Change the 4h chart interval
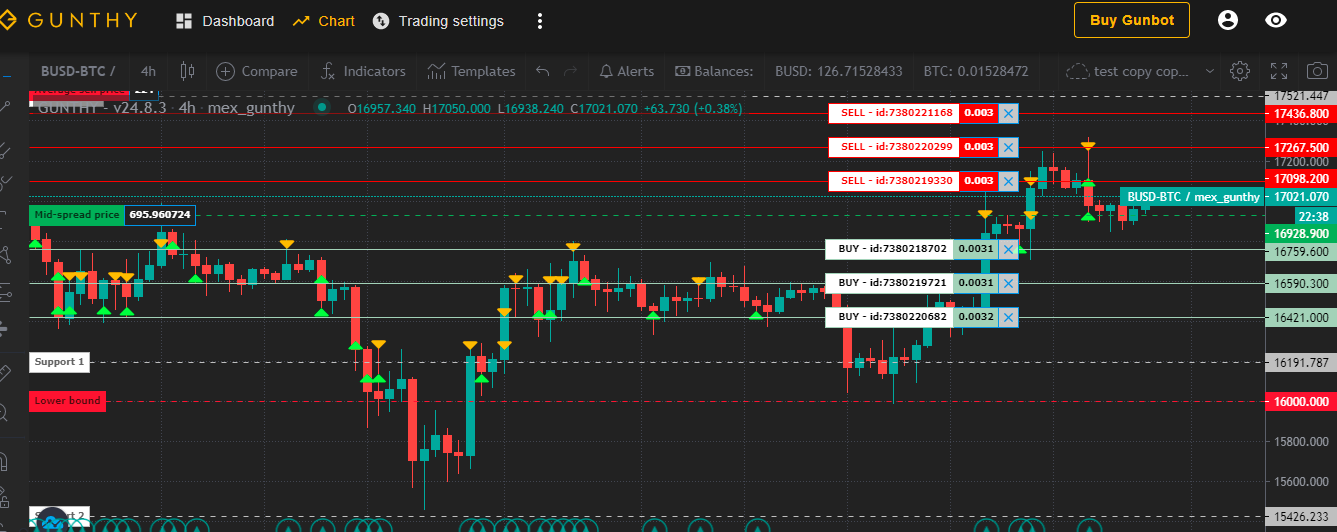The height and width of the screenshot is (532, 1337). [x=148, y=71]
